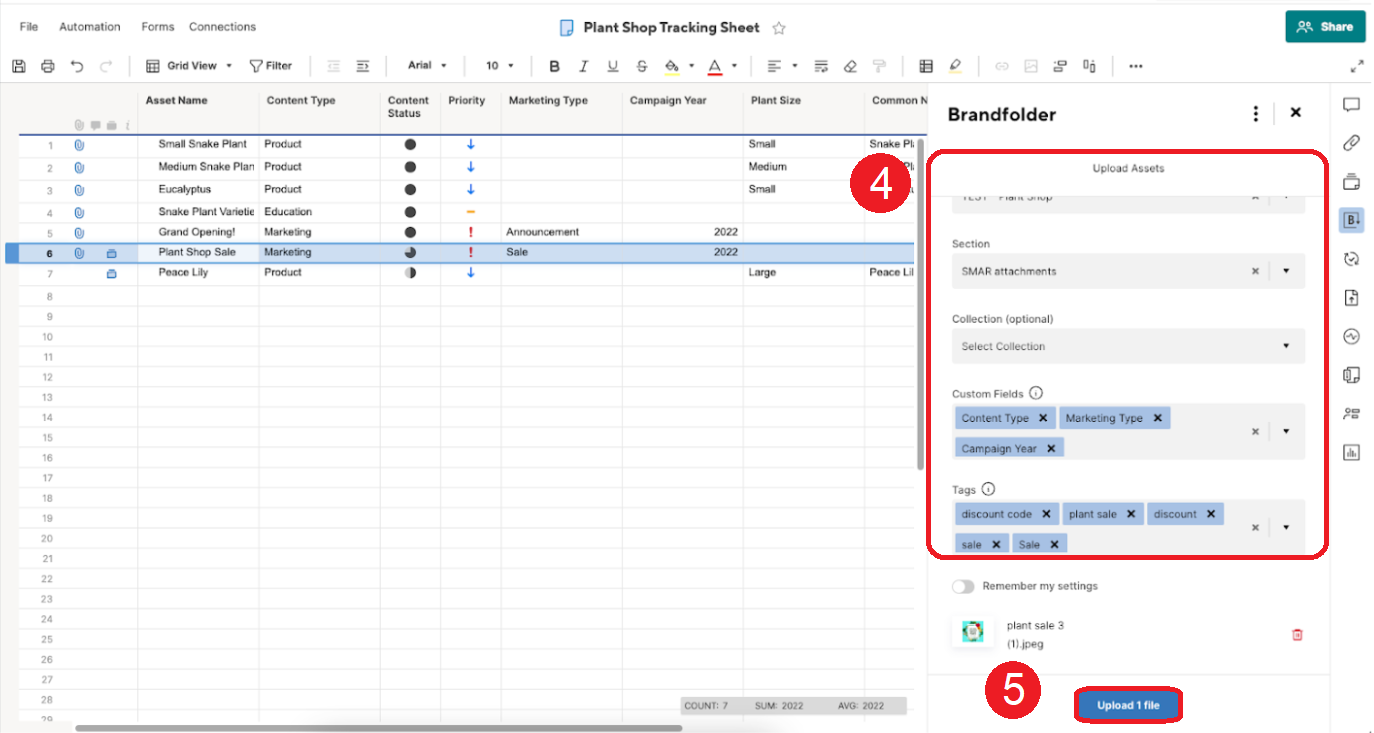Click the Share button

pyautogui.click(x=1325, y=27)
